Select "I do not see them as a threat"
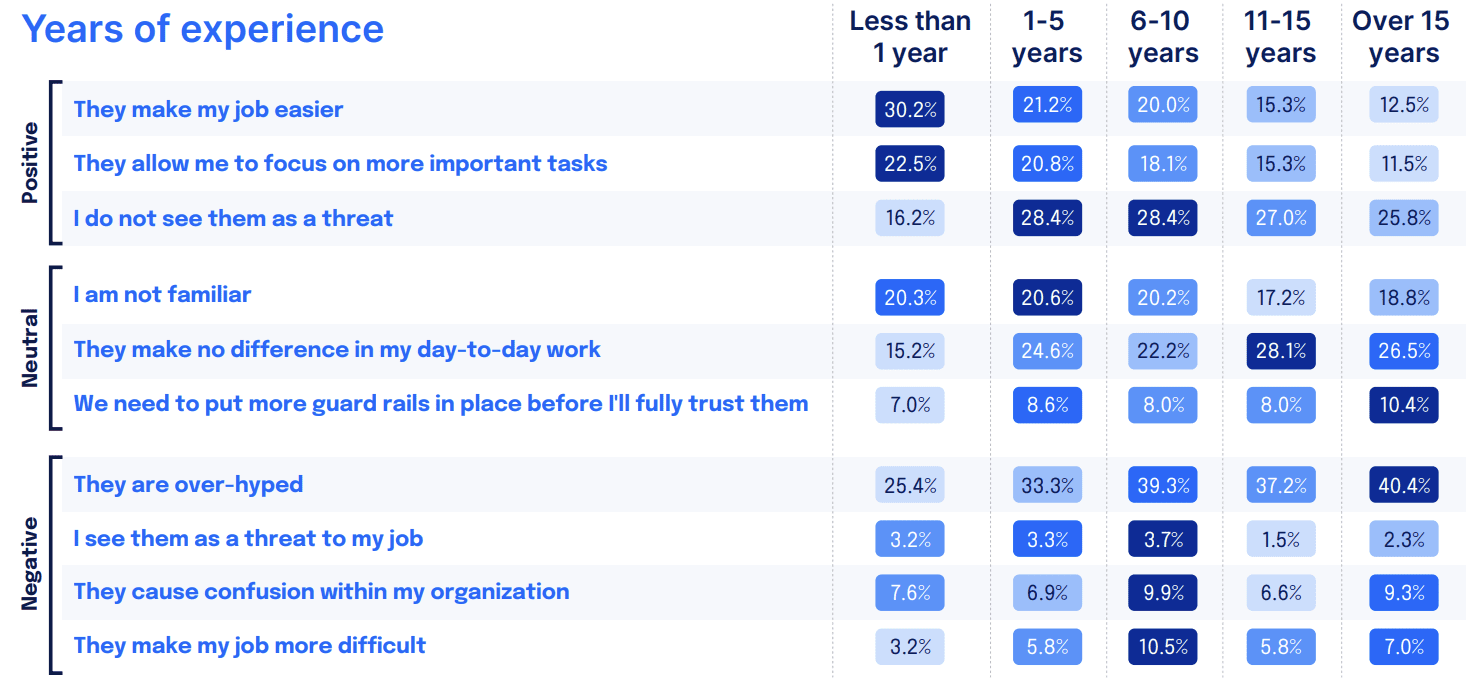This screenshot has height=690, width=1478. pos(233,218)
